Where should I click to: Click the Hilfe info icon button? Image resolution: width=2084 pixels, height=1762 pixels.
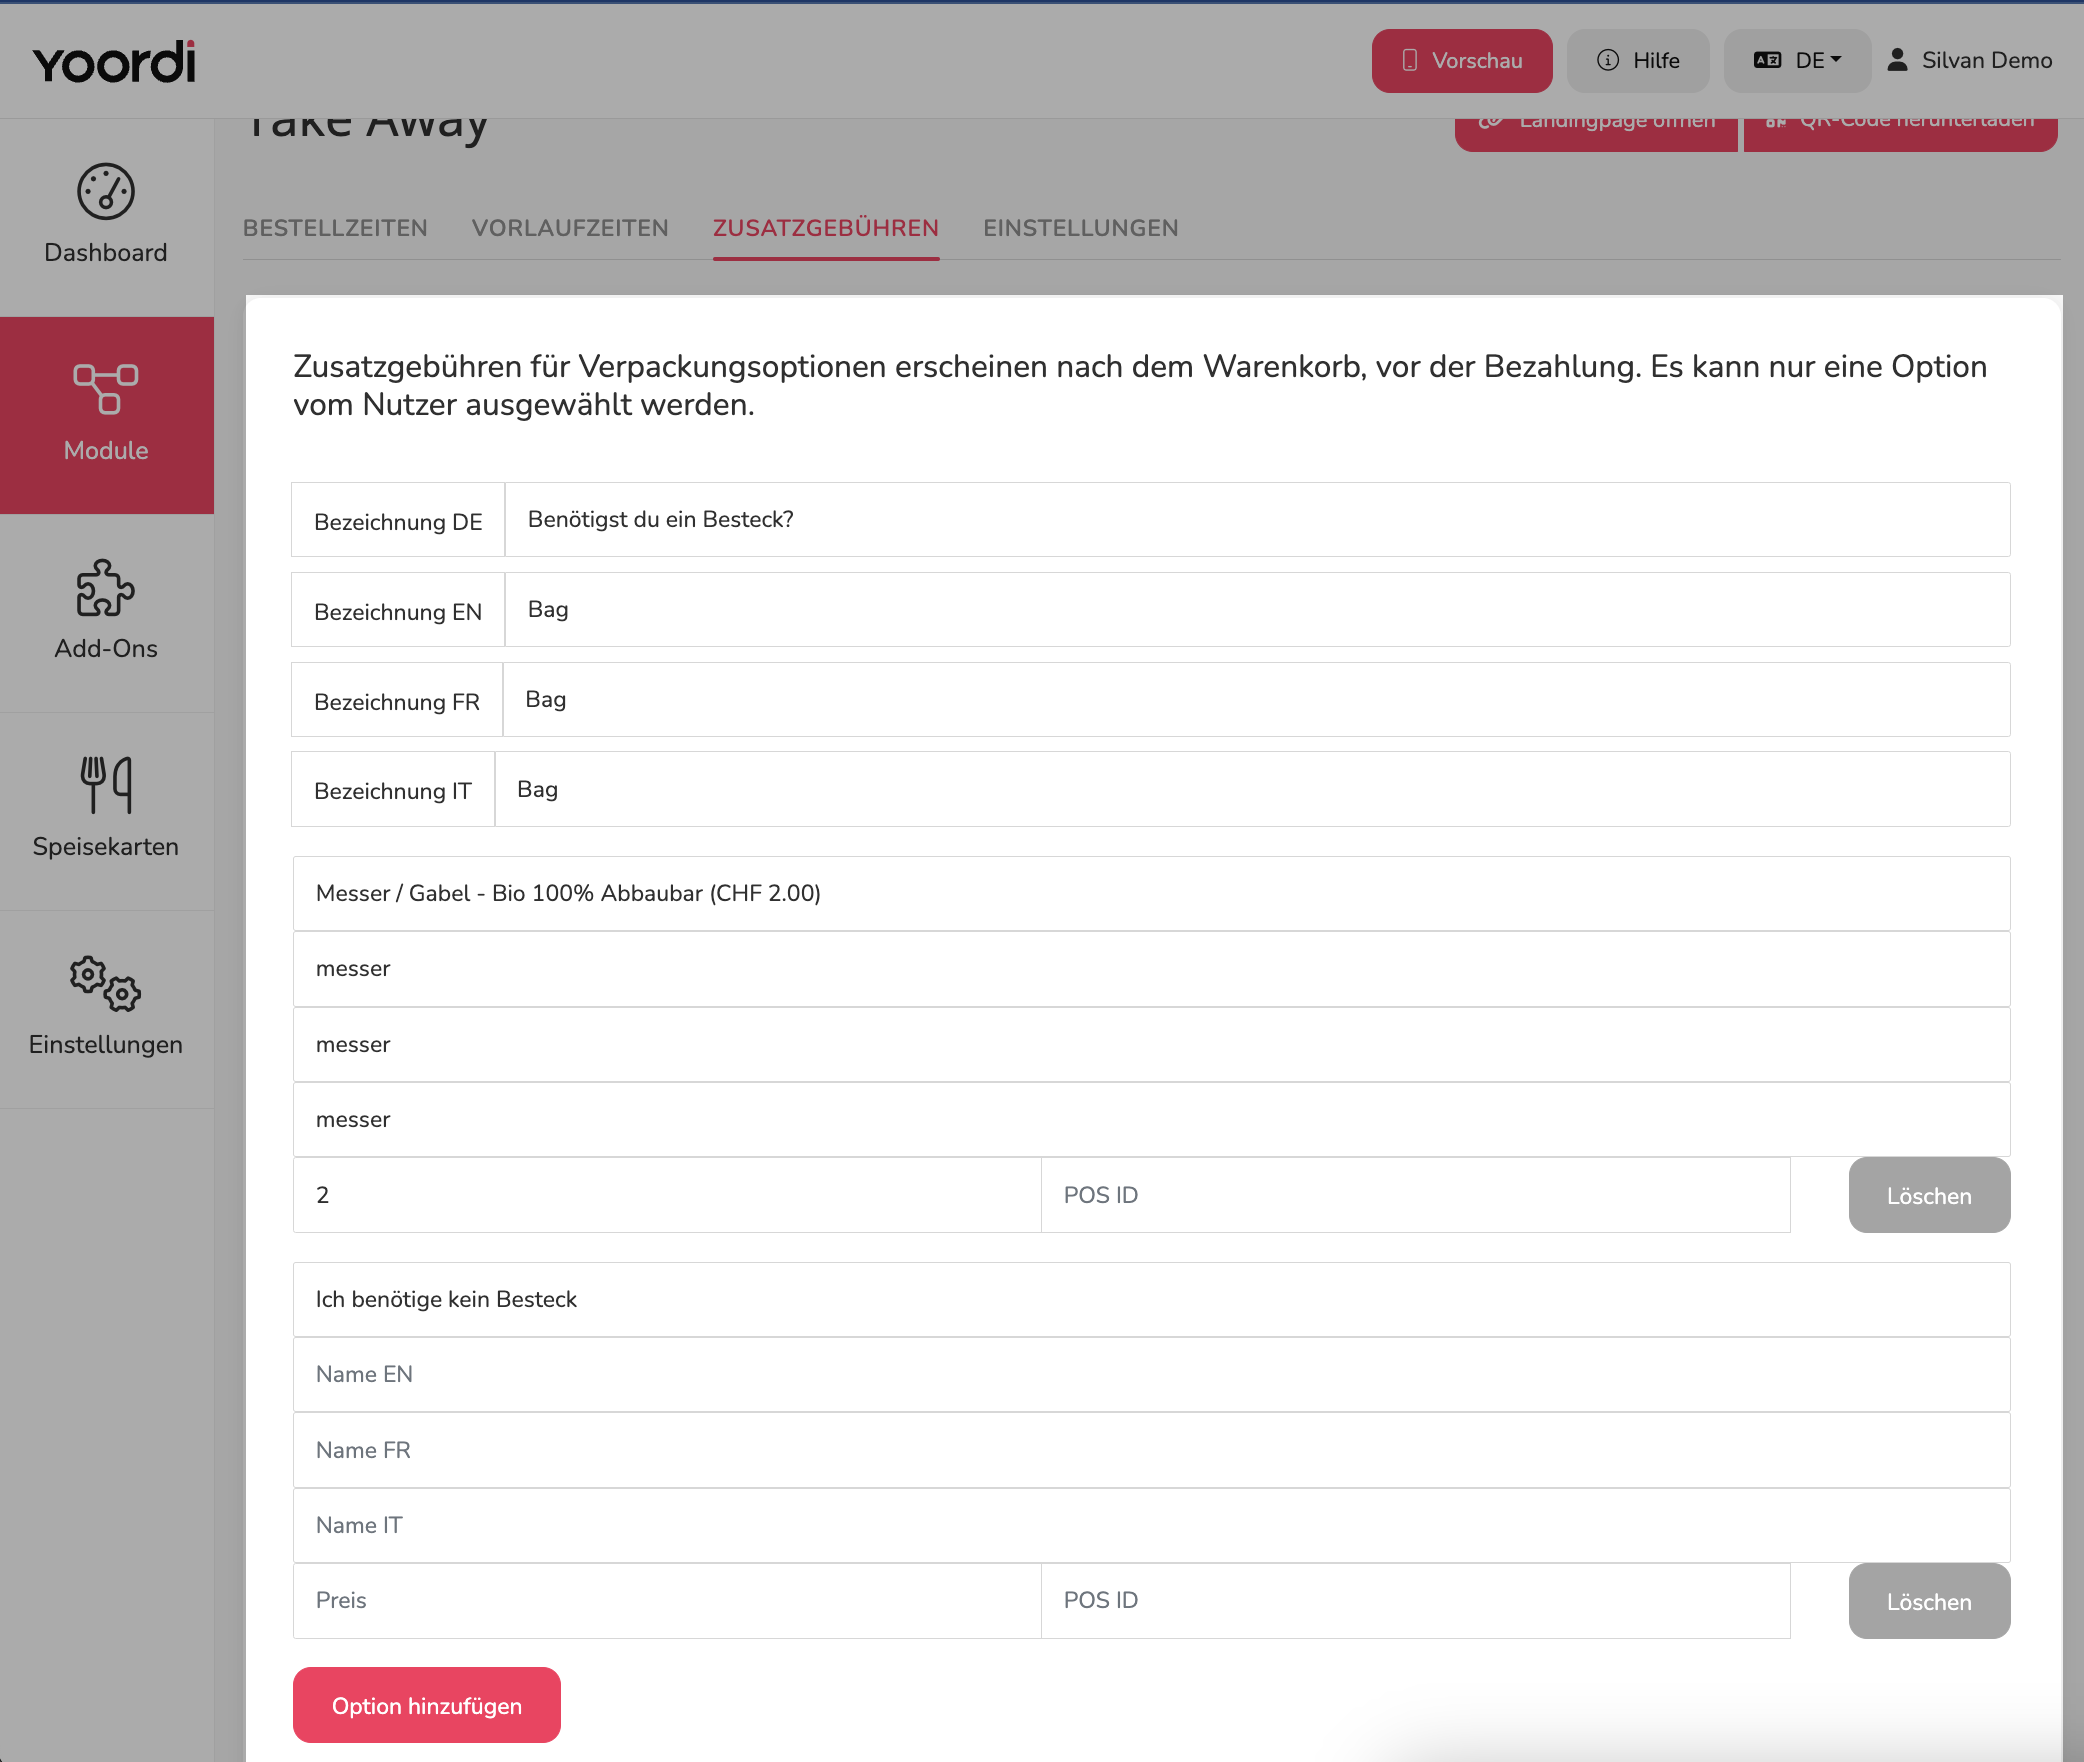[1638, 61]
